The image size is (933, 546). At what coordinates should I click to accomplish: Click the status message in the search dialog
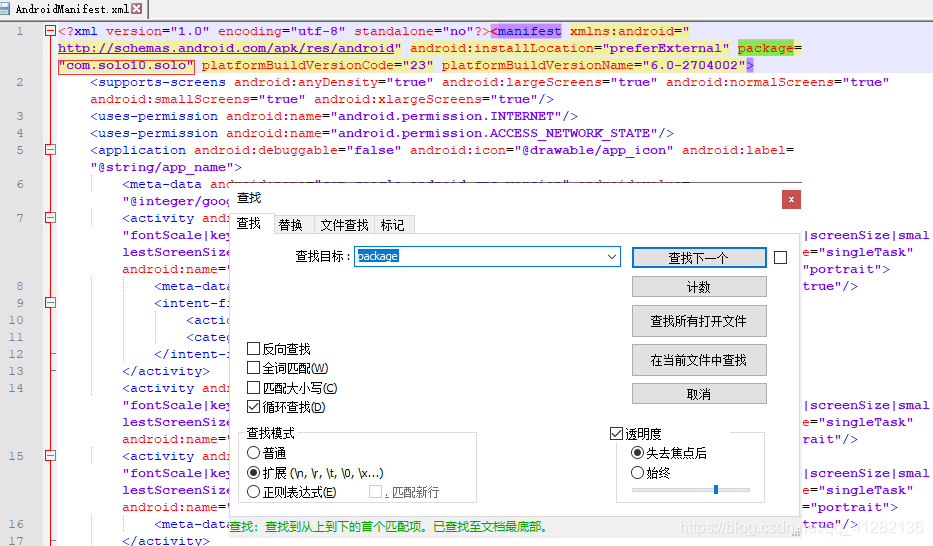coord(389,526)
